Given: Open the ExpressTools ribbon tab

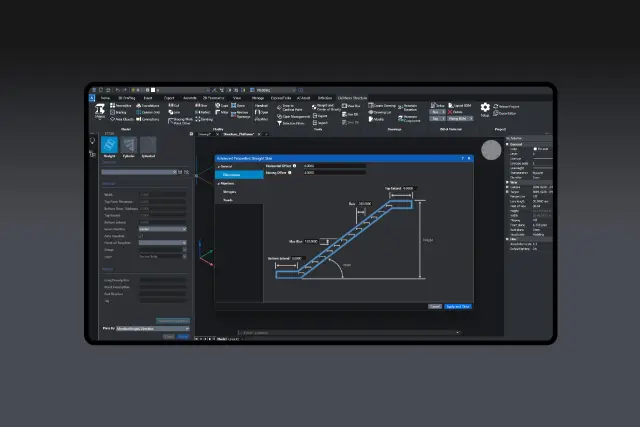Looking at the screenshot, I should pyautogui.click(x=281, y=98).
